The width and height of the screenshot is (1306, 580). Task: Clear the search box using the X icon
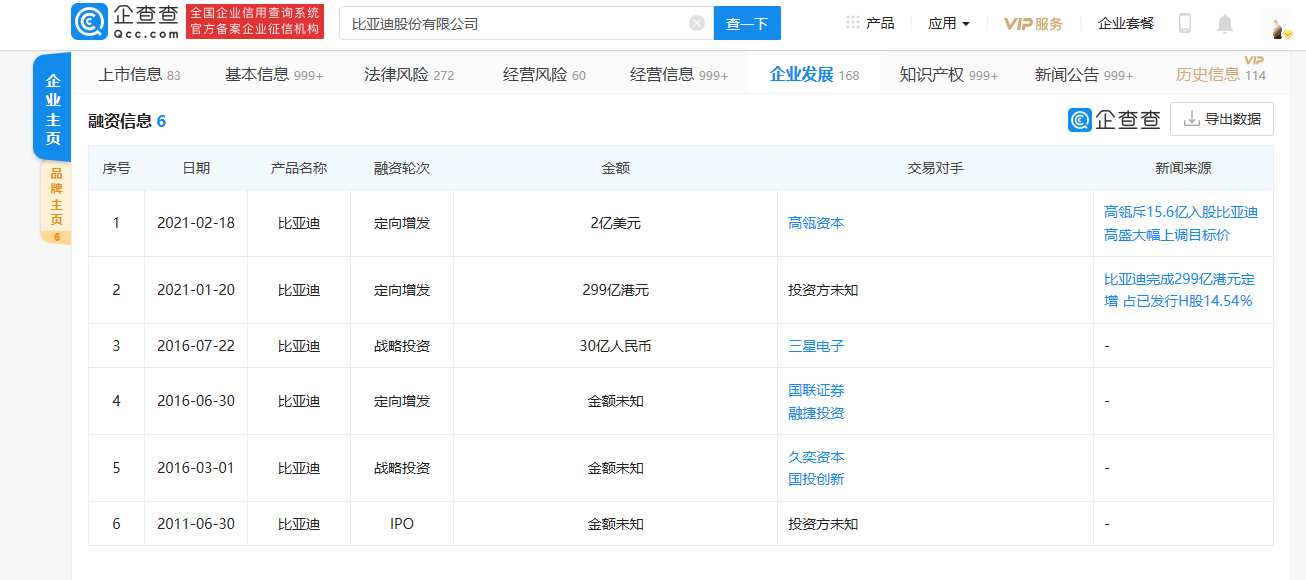click(x=697, y=22)
